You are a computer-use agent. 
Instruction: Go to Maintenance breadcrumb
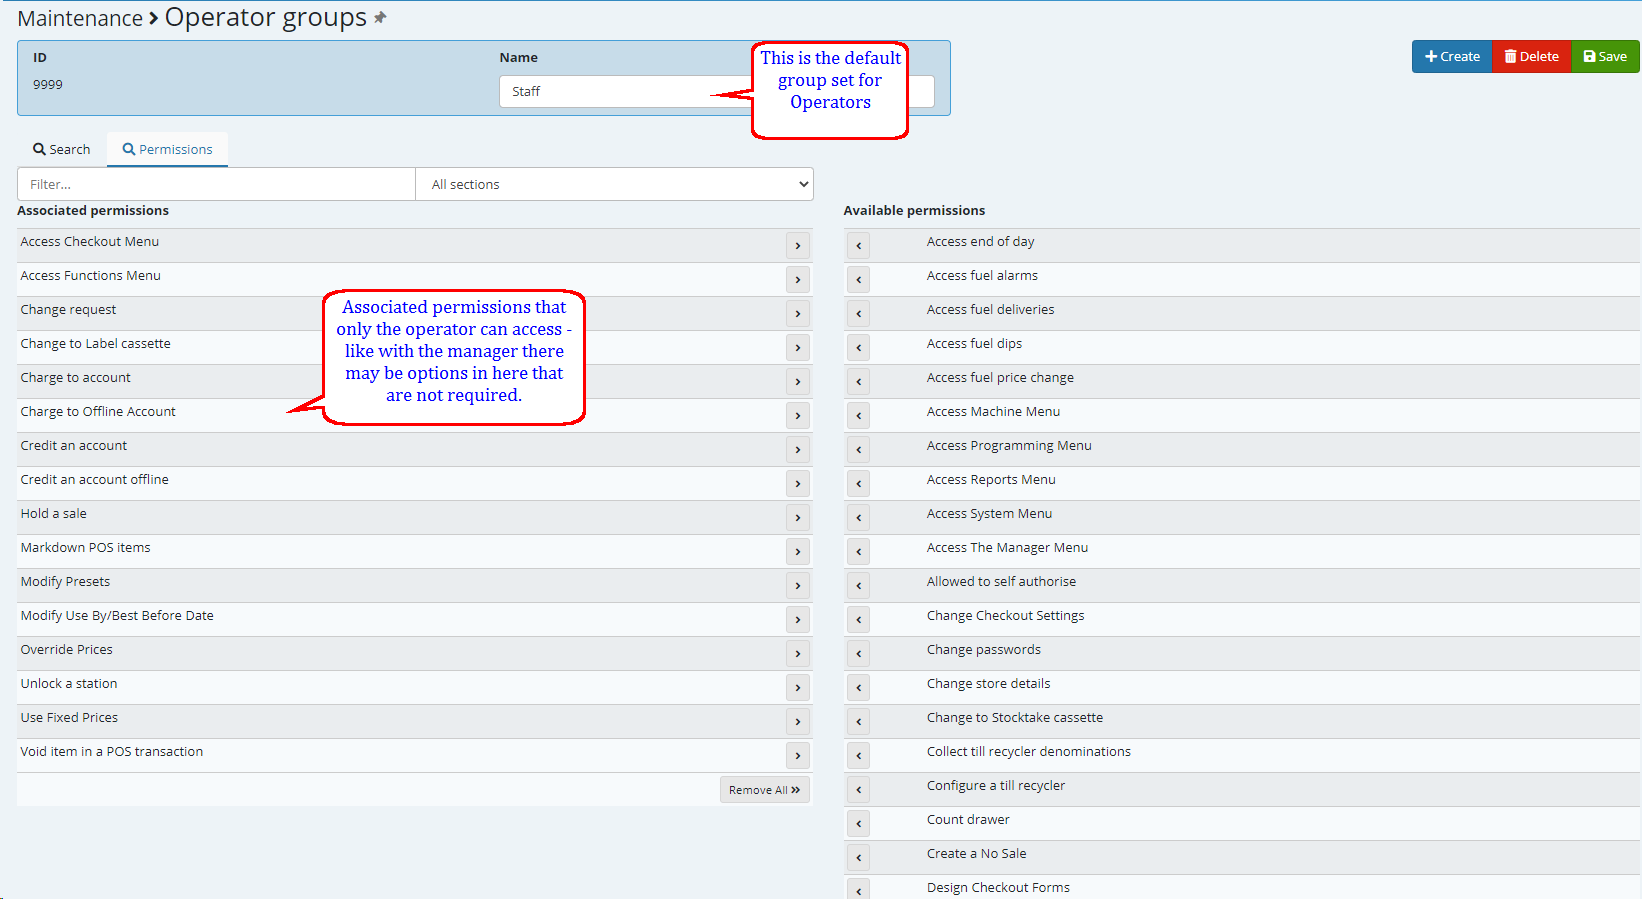click(x=80, y=19)
